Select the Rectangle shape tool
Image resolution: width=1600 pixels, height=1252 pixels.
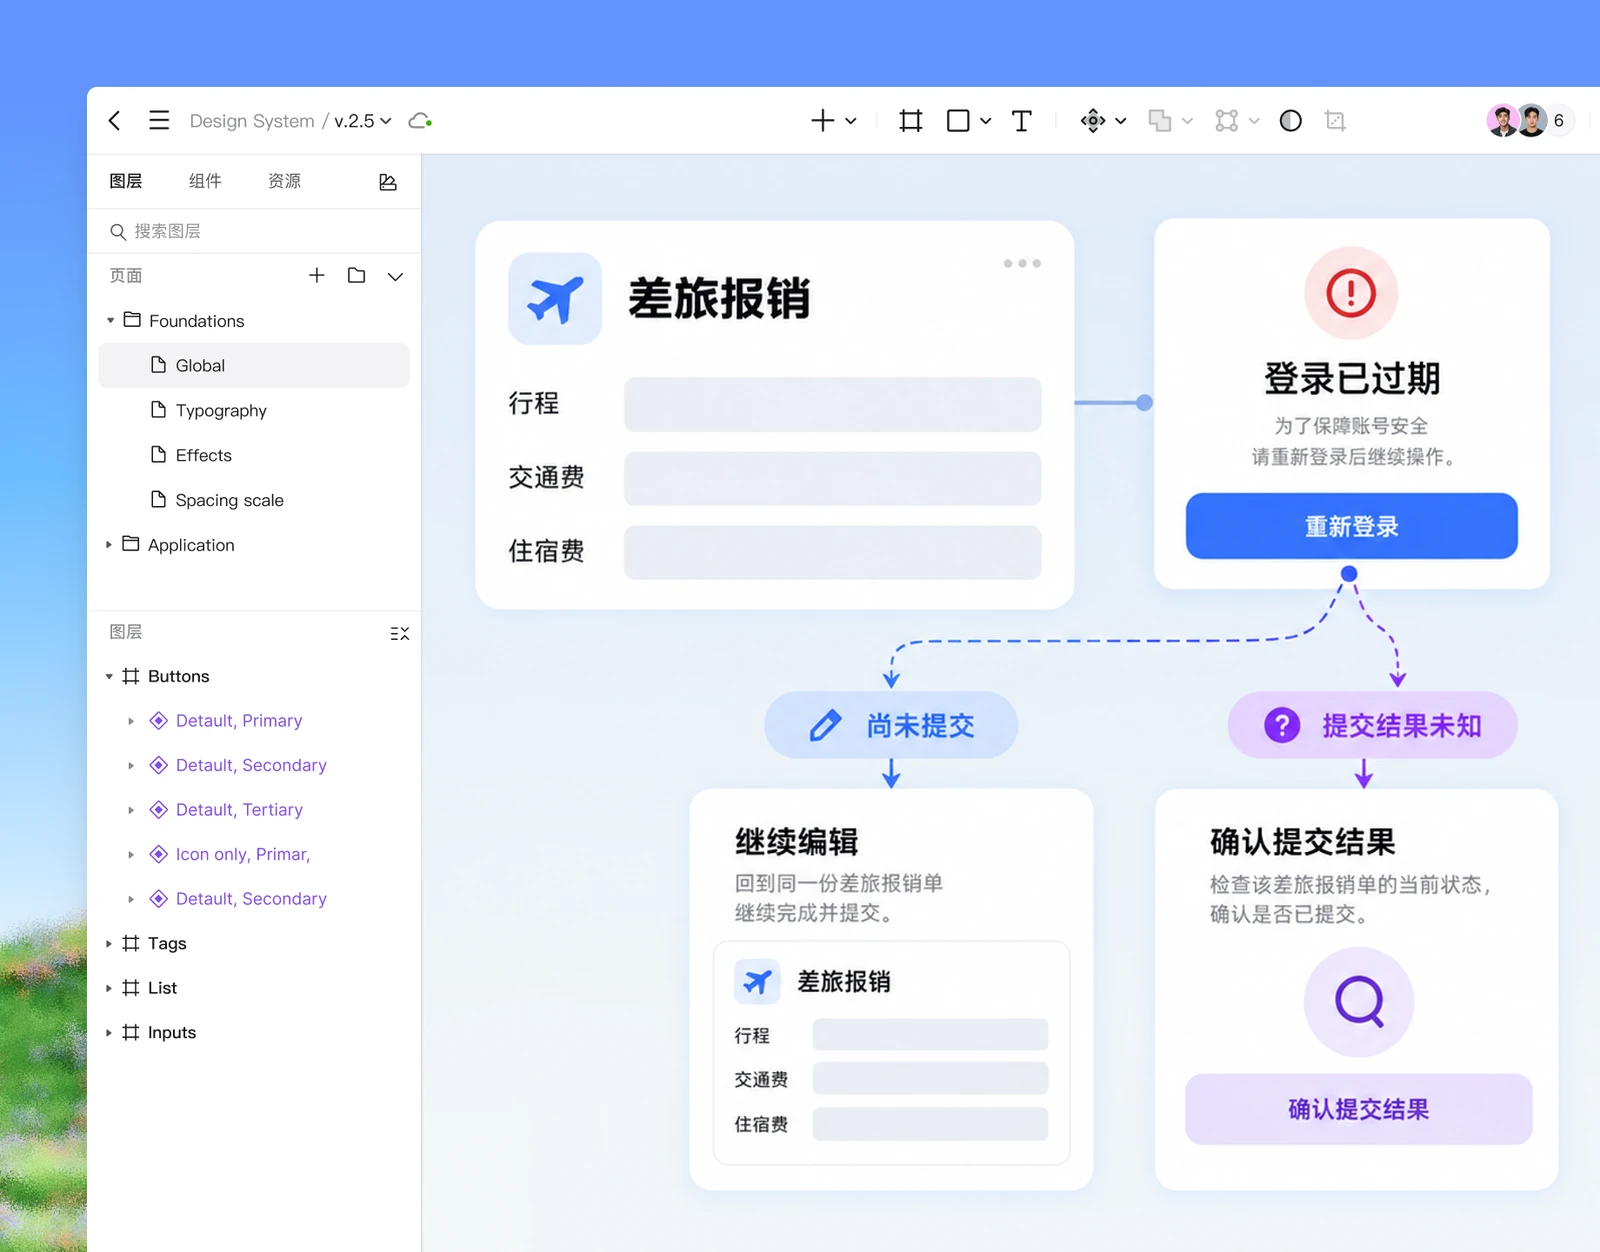pyautogui.click(x=958, y=121)
